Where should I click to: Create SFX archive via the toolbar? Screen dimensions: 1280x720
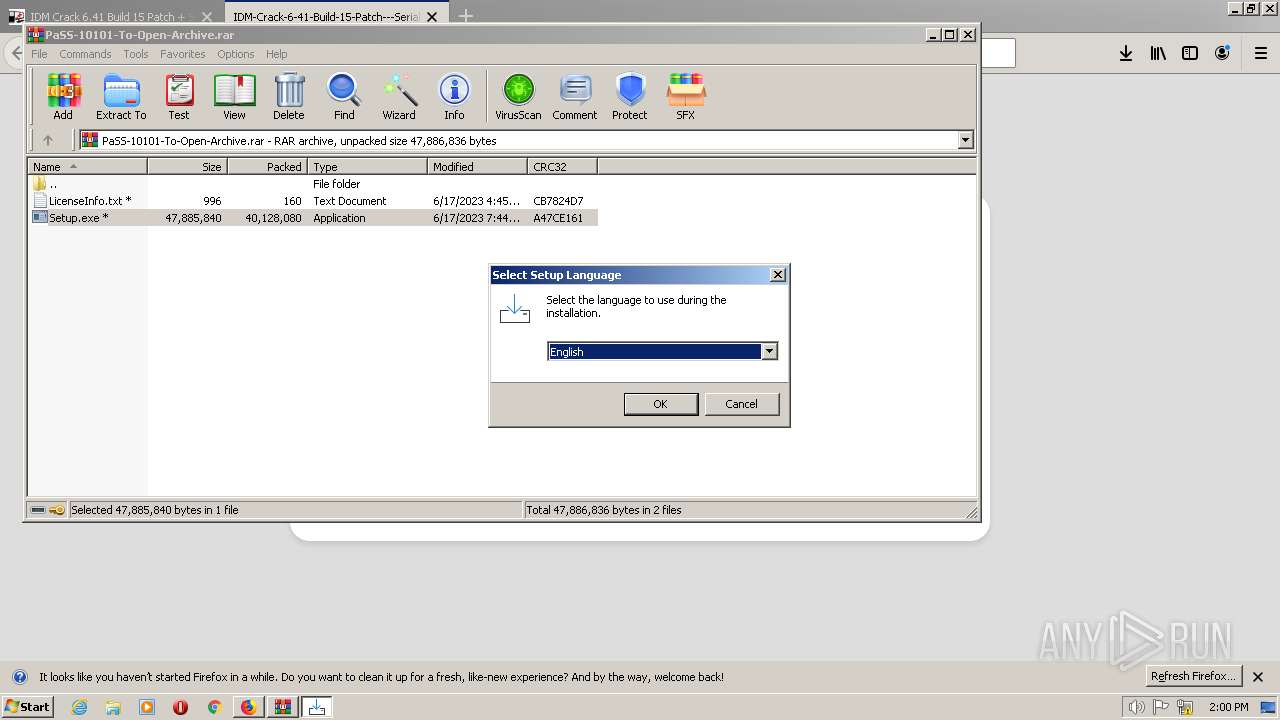pos(685,97)
